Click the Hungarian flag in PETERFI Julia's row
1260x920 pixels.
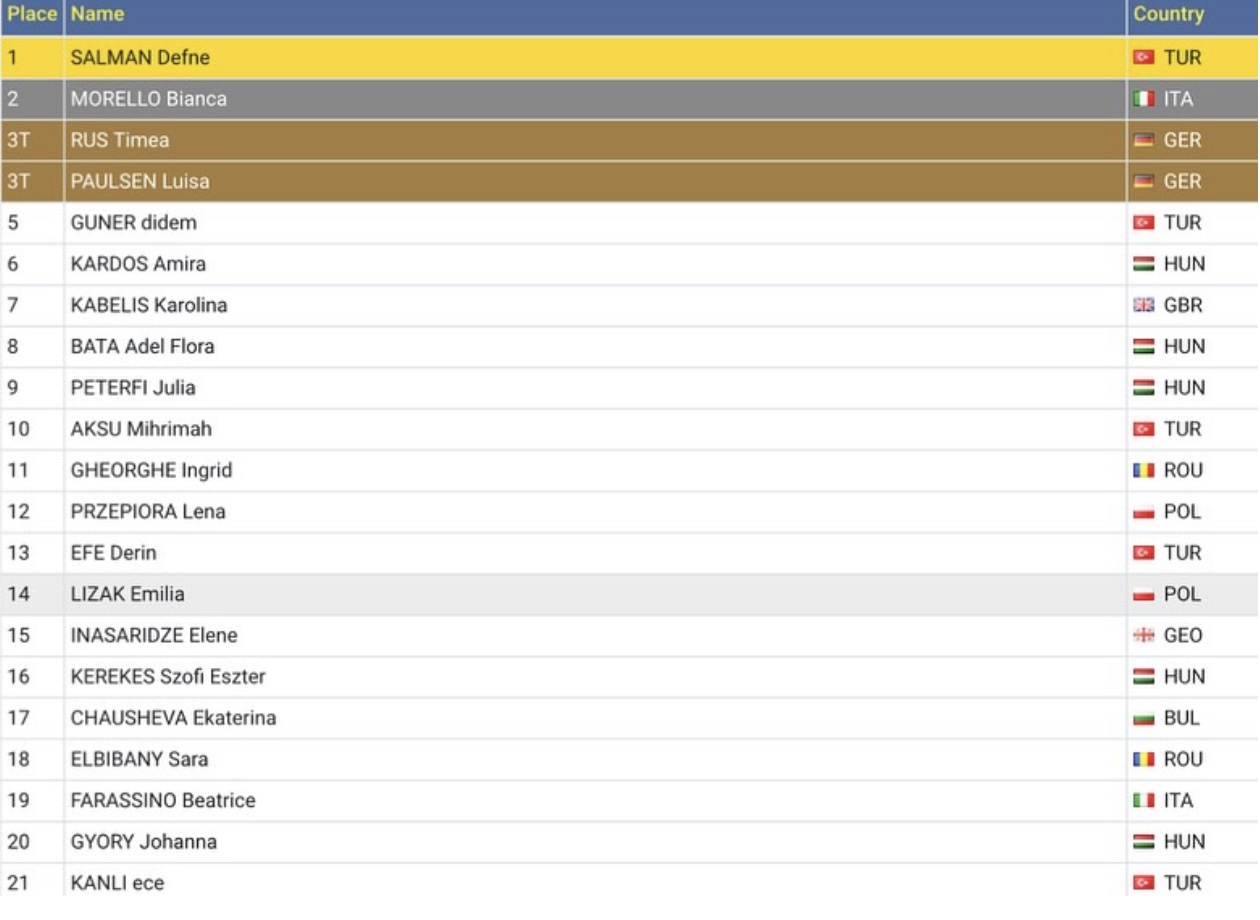pos(1144,388)
